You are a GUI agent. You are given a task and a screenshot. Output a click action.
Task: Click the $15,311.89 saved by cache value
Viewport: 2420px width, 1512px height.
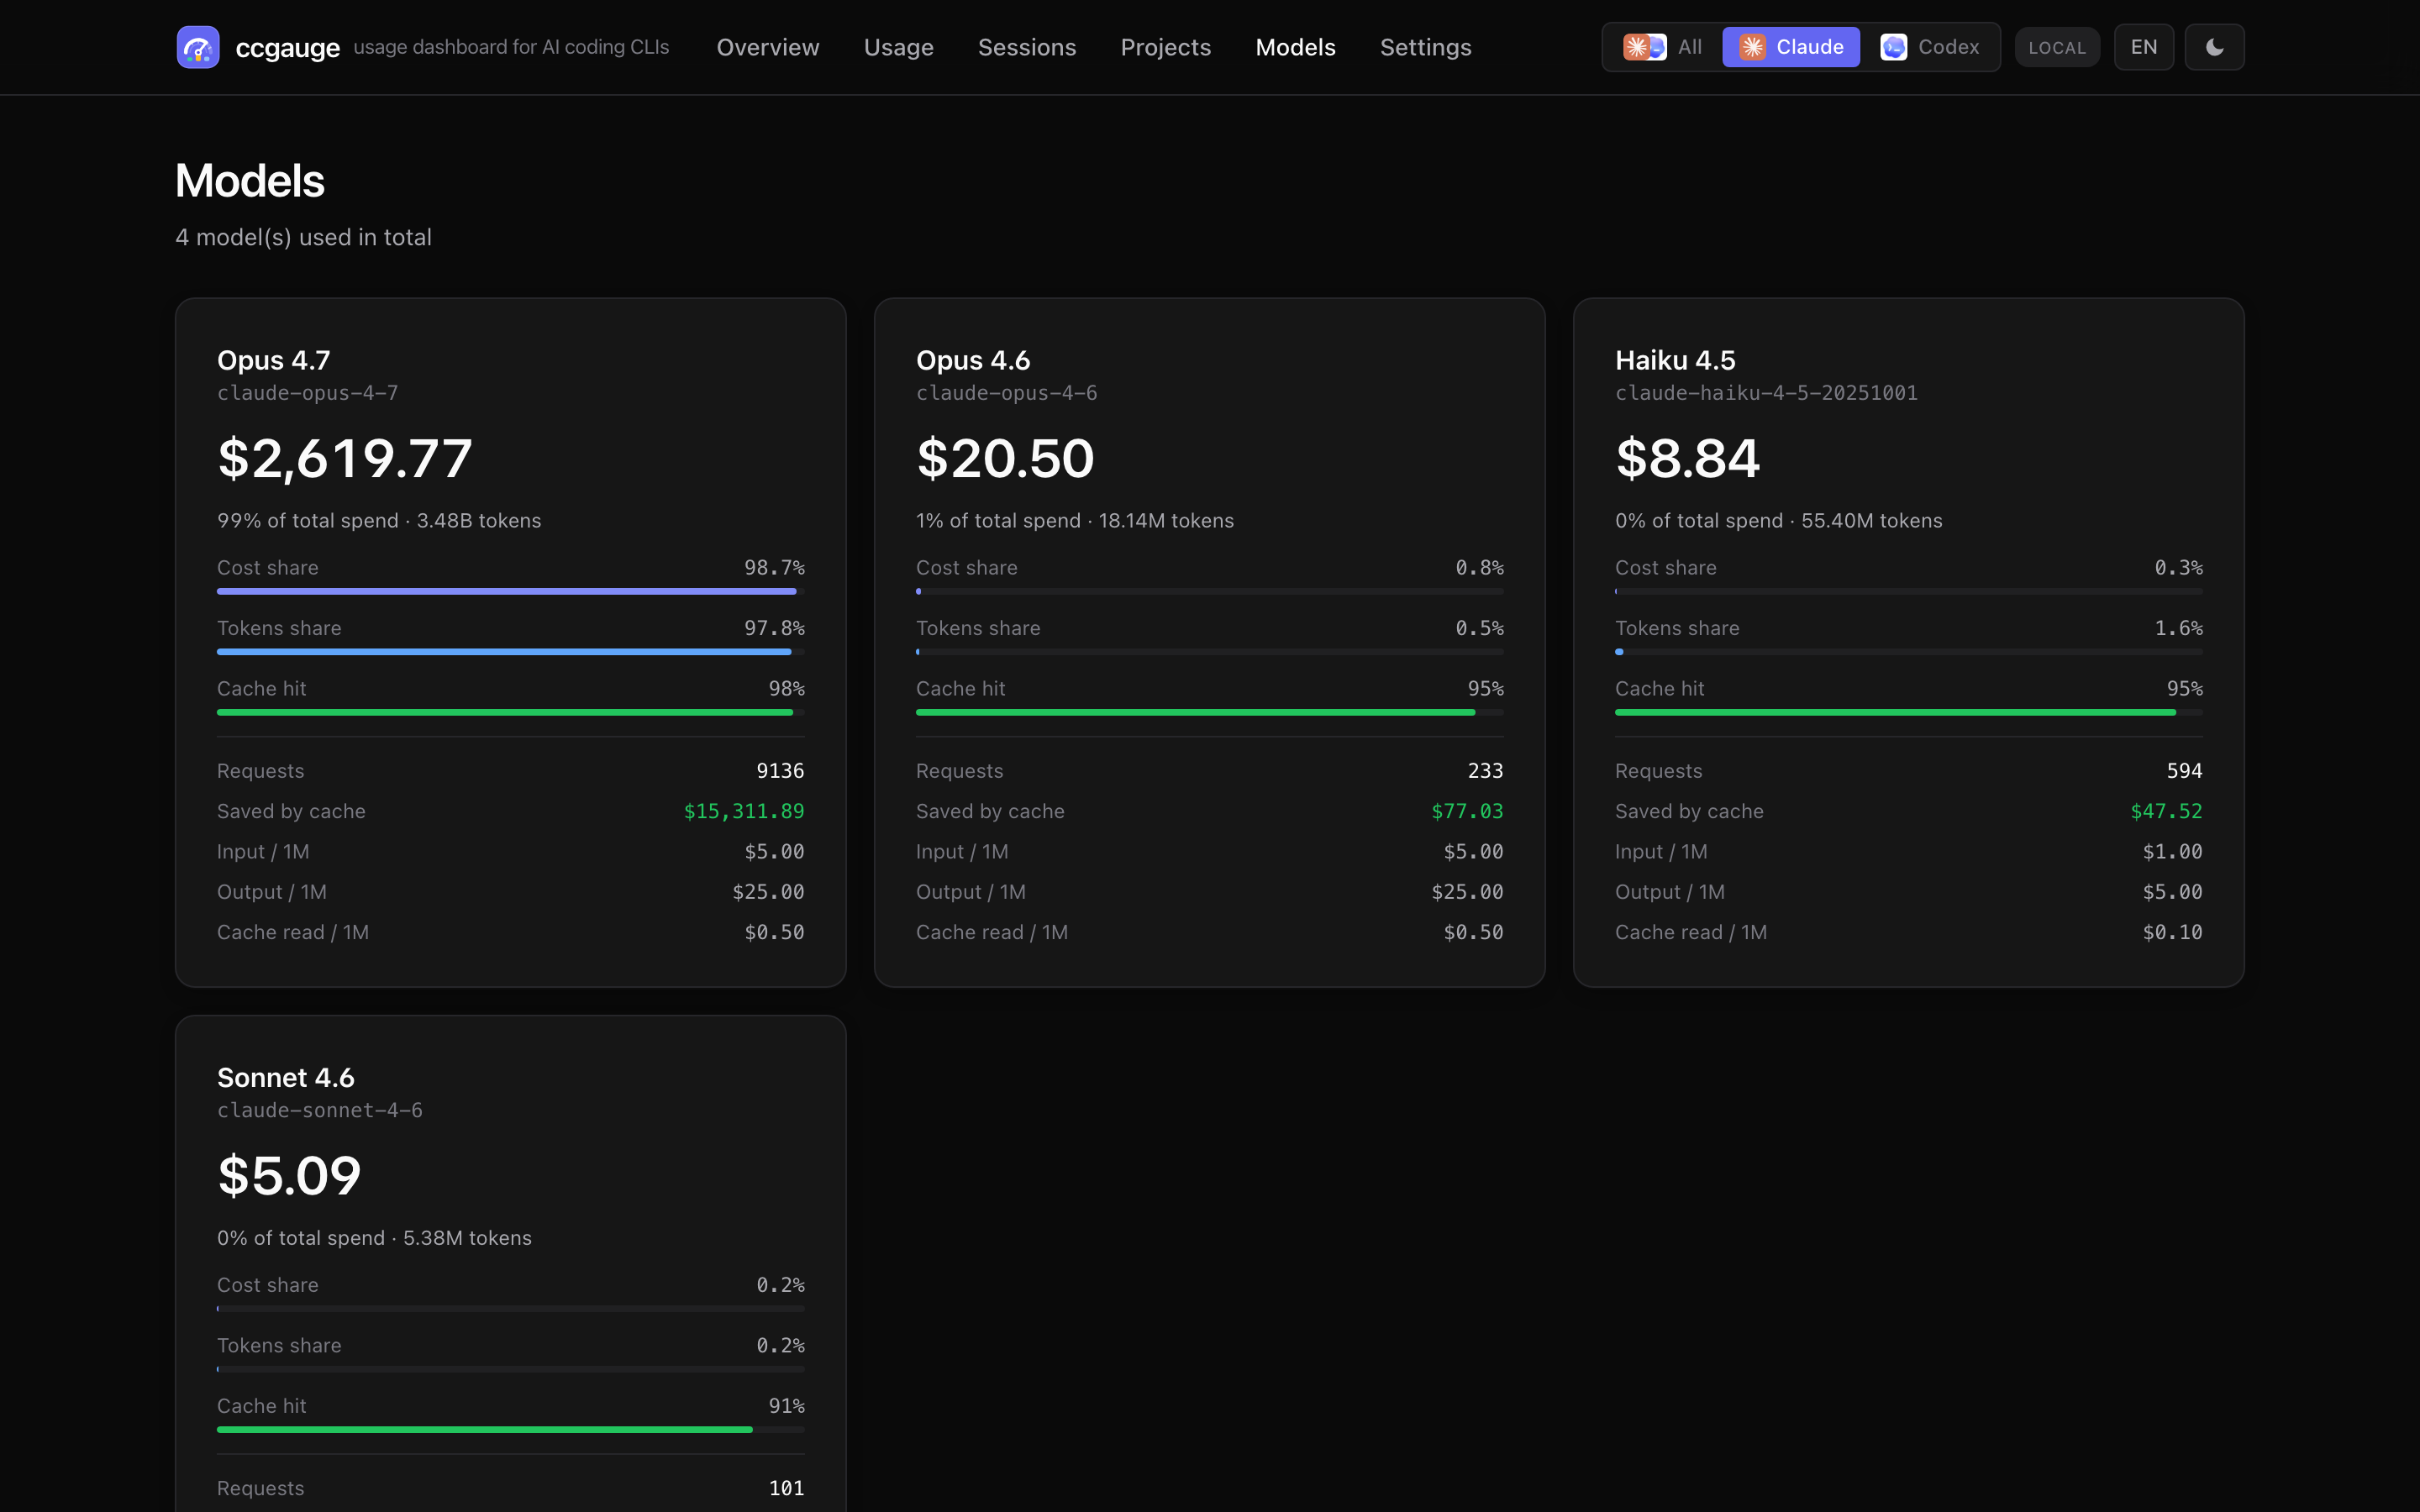744,811
